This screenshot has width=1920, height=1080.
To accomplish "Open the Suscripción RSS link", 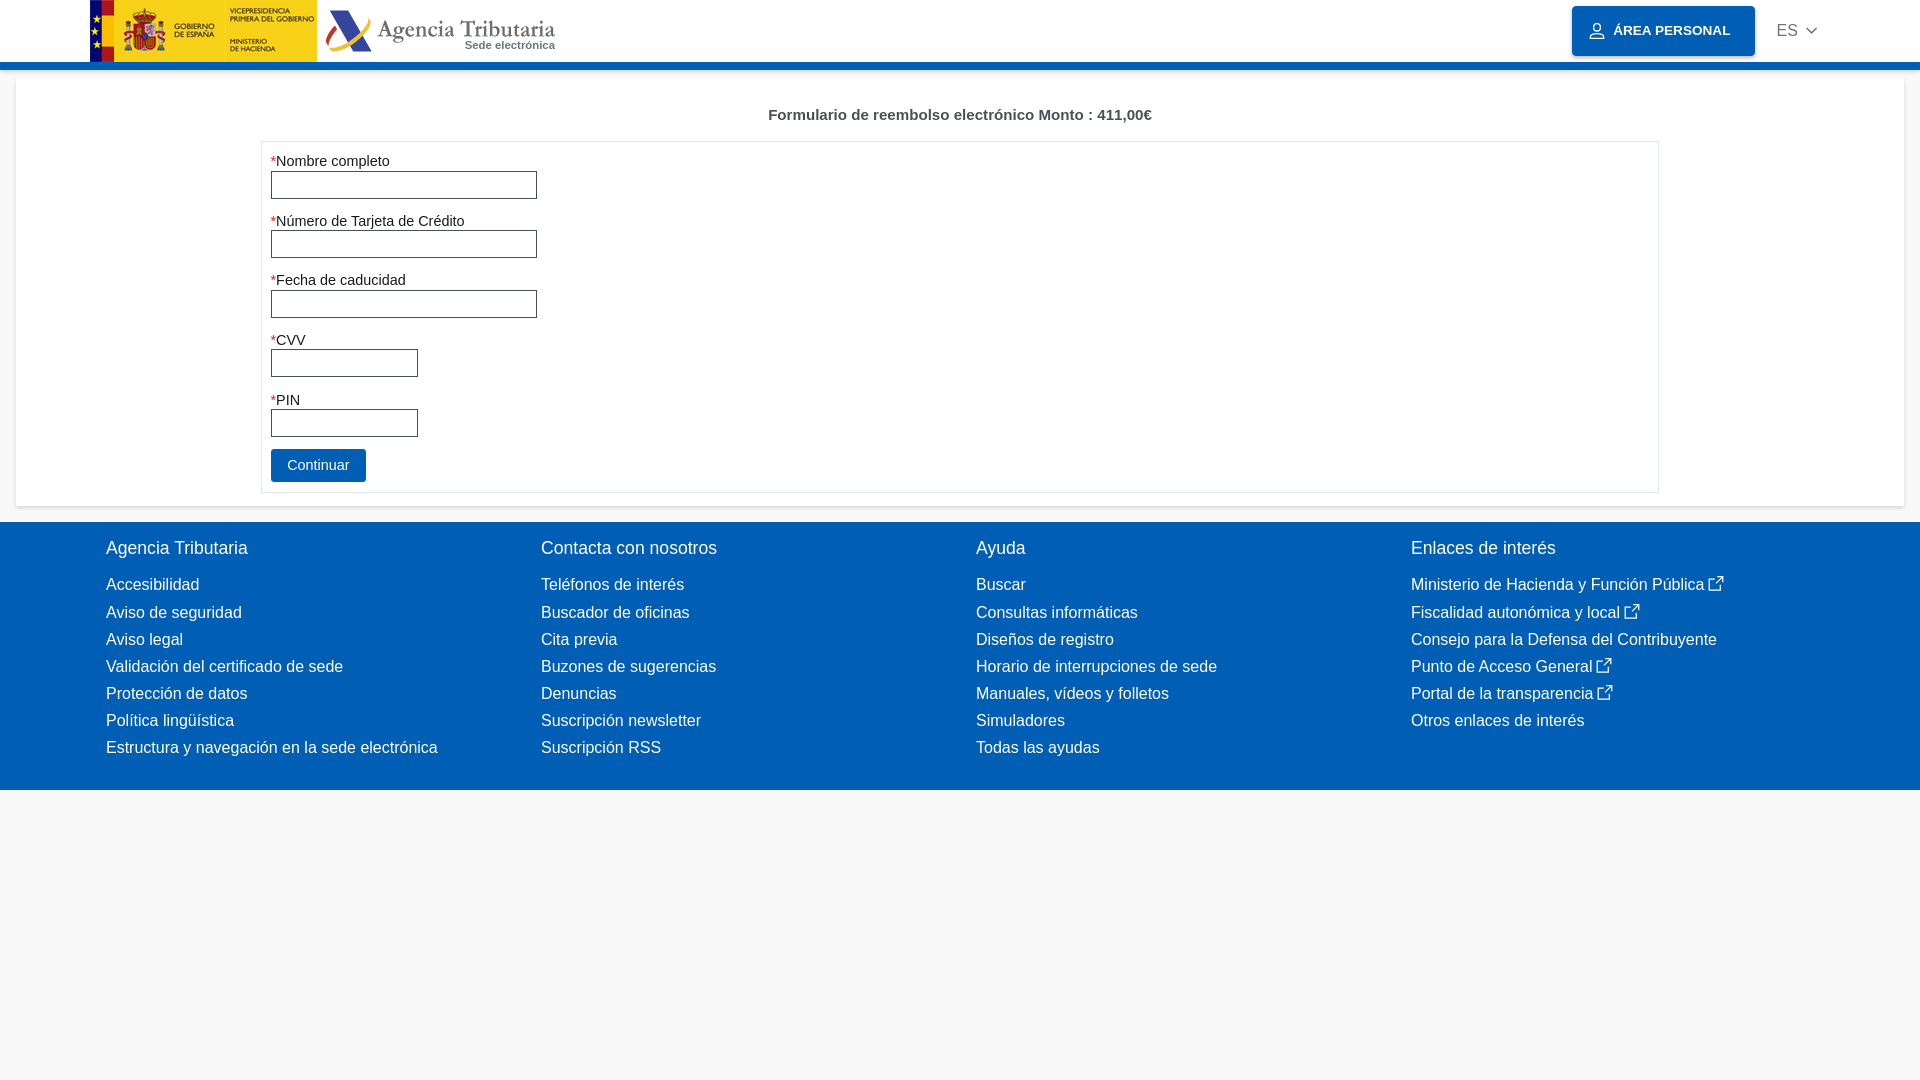I will pyautogui.click(x=601, y=747).
